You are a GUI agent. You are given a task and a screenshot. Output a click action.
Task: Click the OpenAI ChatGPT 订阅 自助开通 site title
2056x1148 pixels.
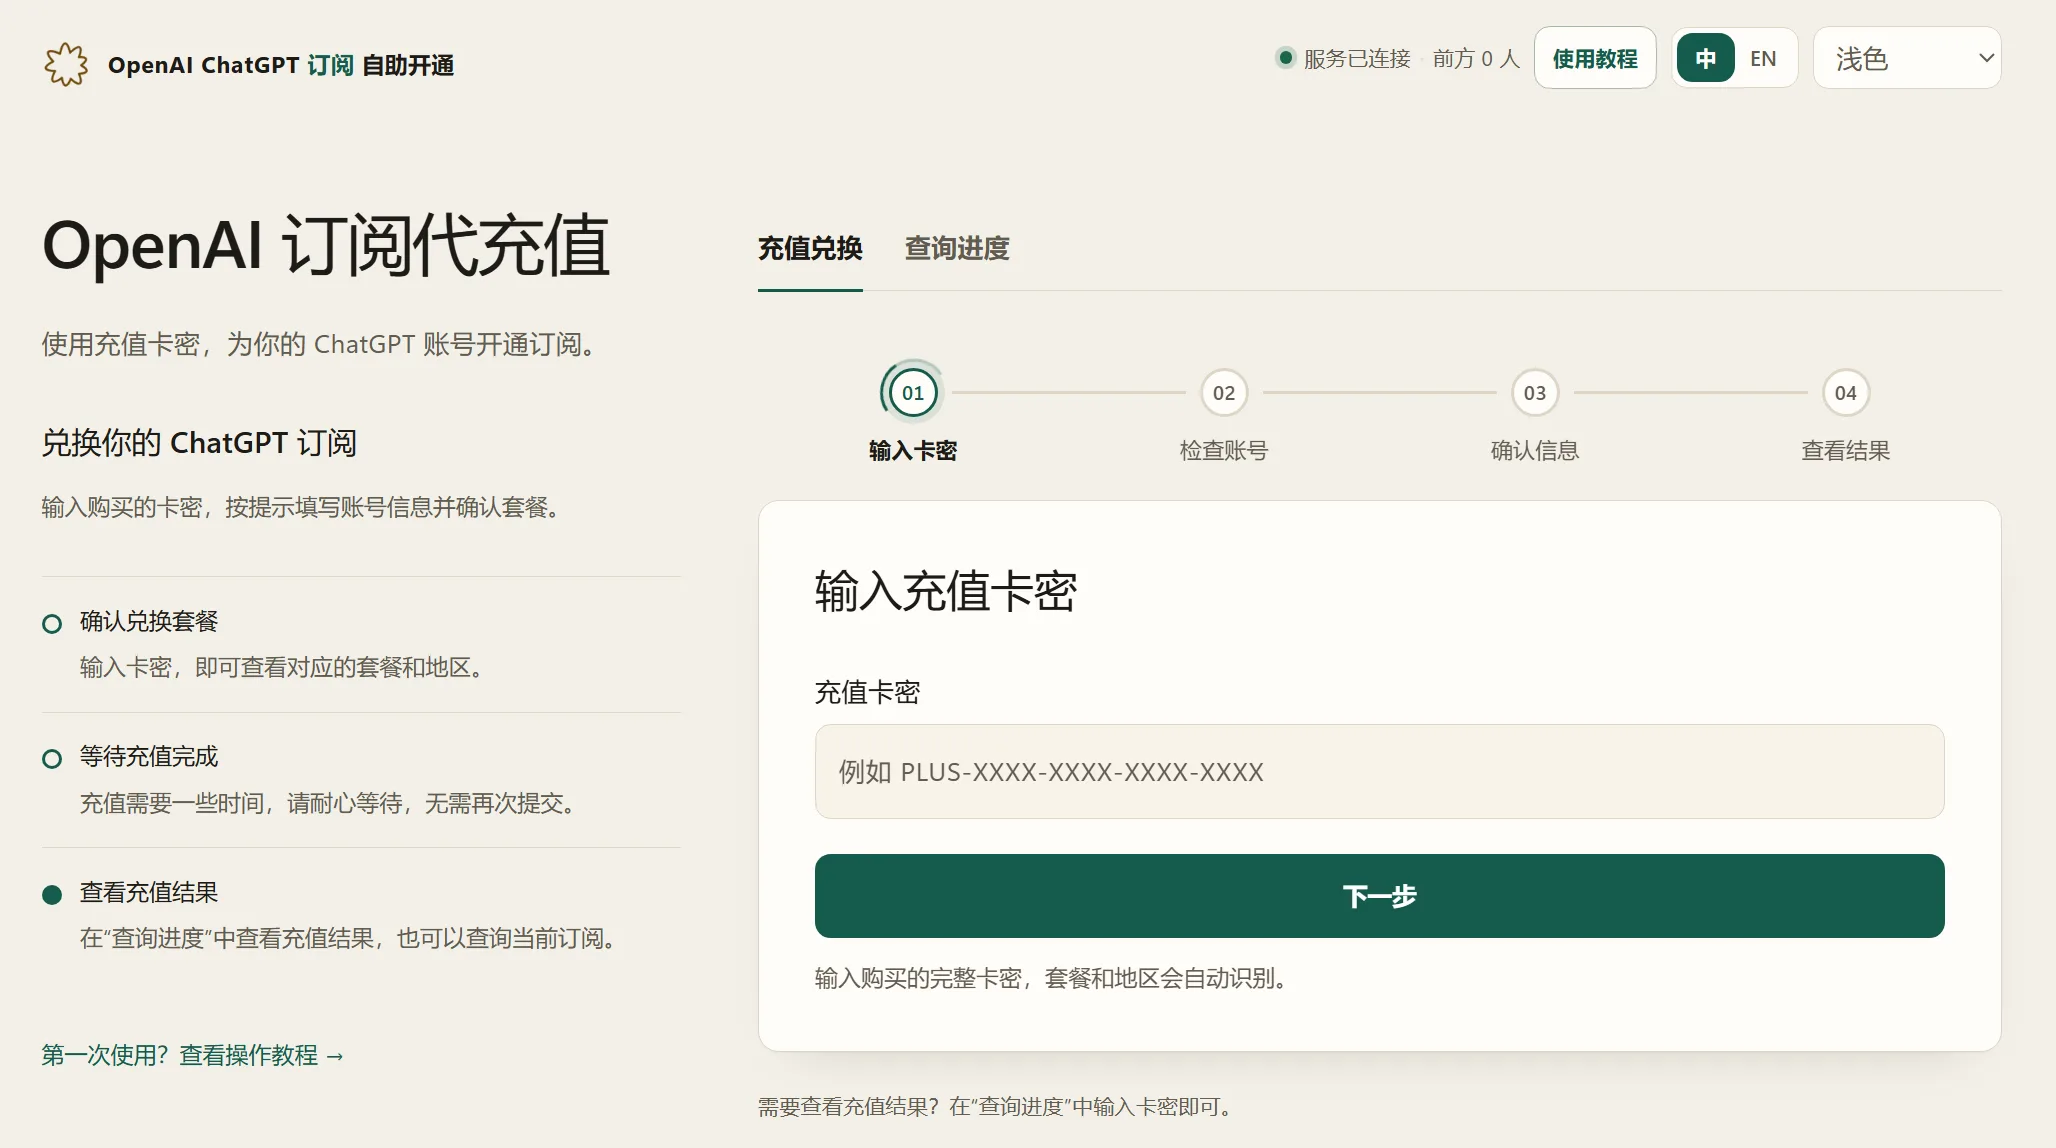pos(281,65)
